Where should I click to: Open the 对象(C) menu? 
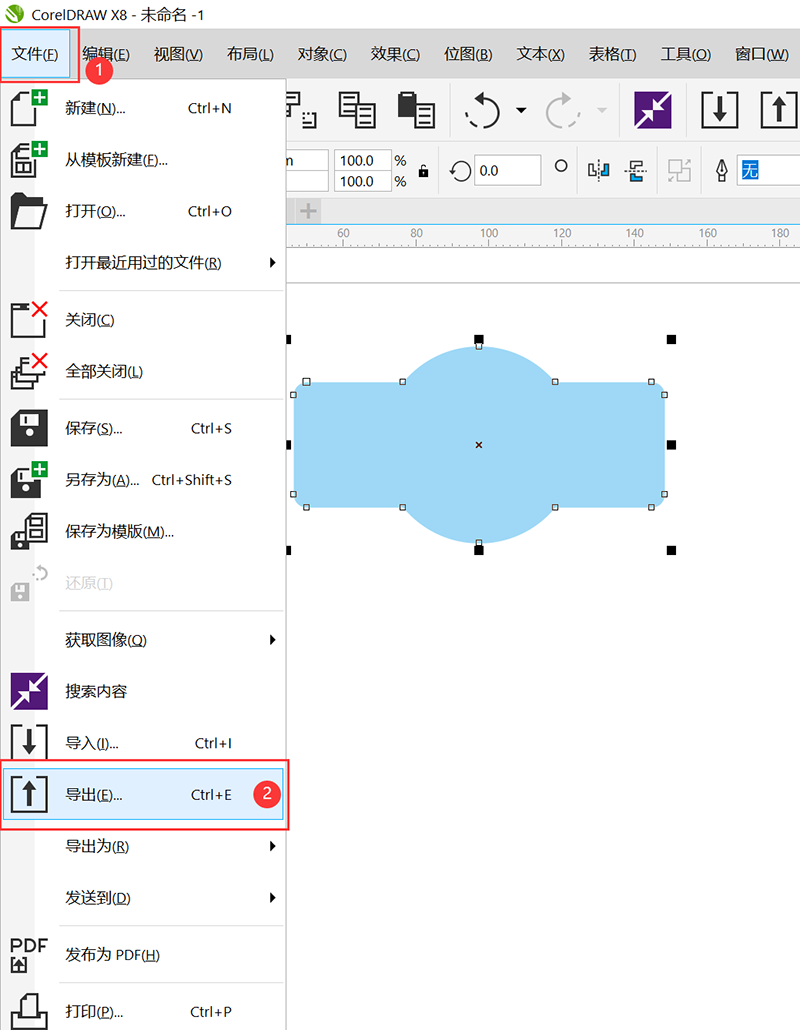pyautogui.click(x=322, y=54)
